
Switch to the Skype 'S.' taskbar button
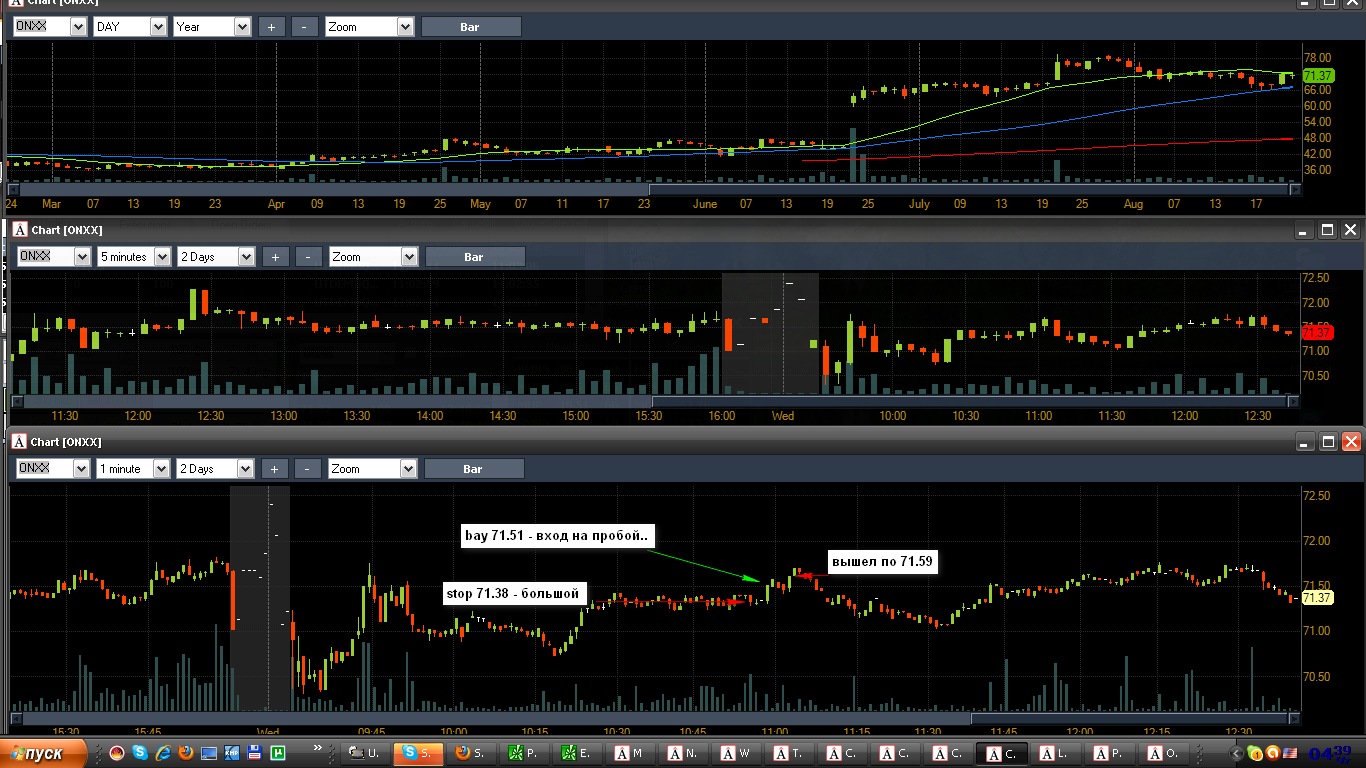click(x=418, y=753)
